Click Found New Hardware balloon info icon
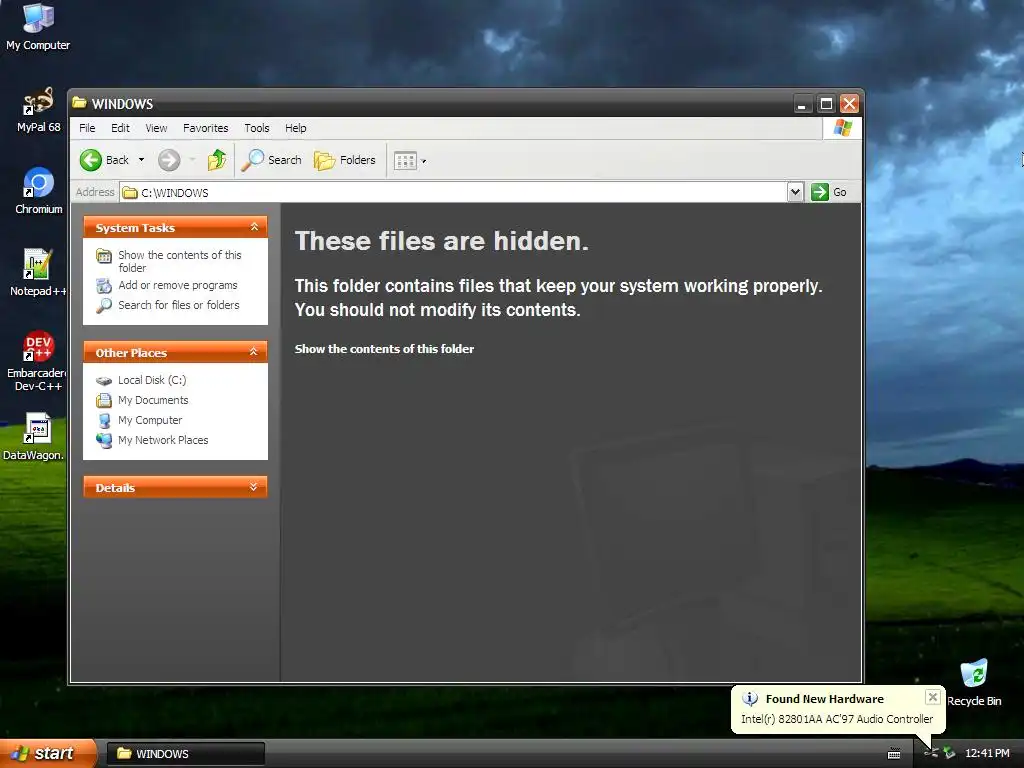This screenshot has width=1024, height=768. point(750,699)
